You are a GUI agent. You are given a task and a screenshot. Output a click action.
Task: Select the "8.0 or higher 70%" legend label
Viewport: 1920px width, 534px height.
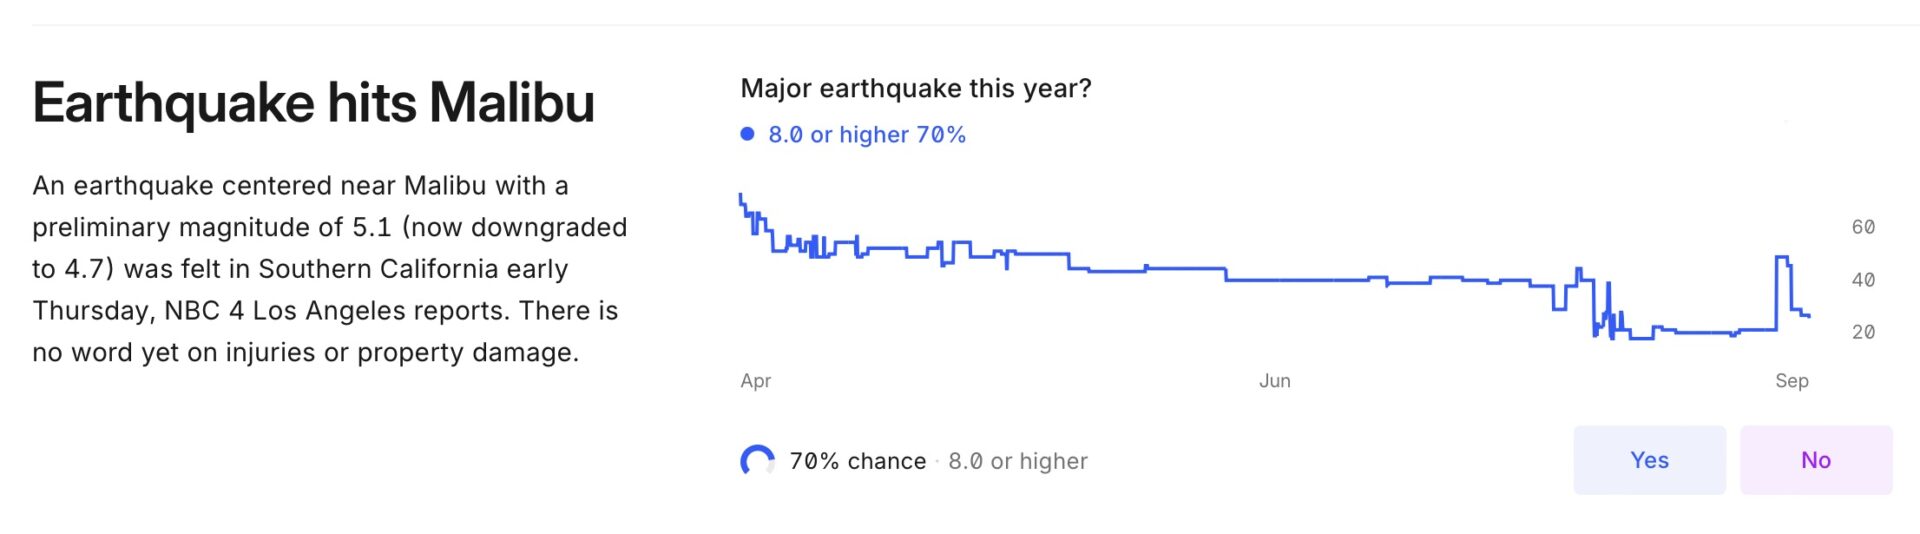point(866,135)
